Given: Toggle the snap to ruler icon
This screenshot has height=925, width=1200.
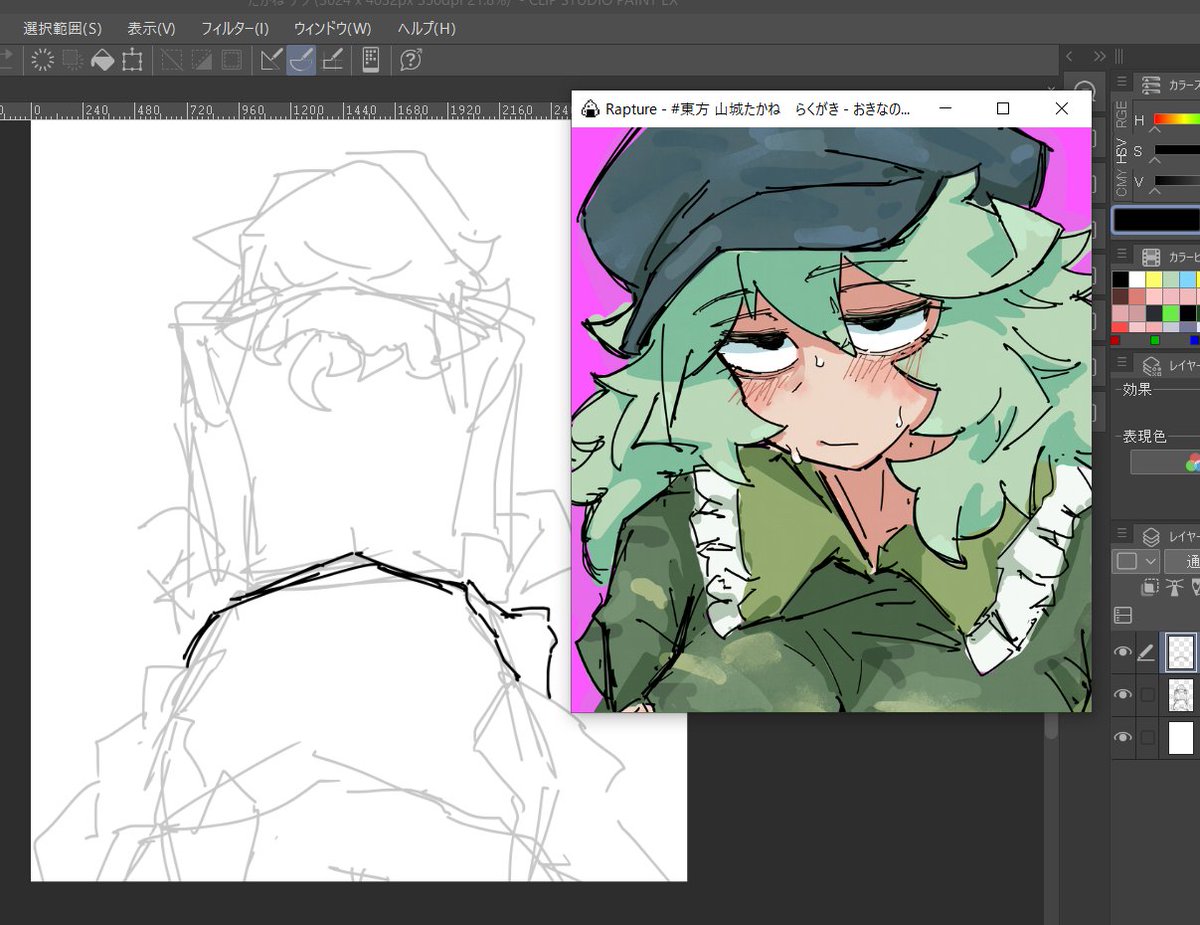Looking at the screenshot, I should tap(271, 60).
